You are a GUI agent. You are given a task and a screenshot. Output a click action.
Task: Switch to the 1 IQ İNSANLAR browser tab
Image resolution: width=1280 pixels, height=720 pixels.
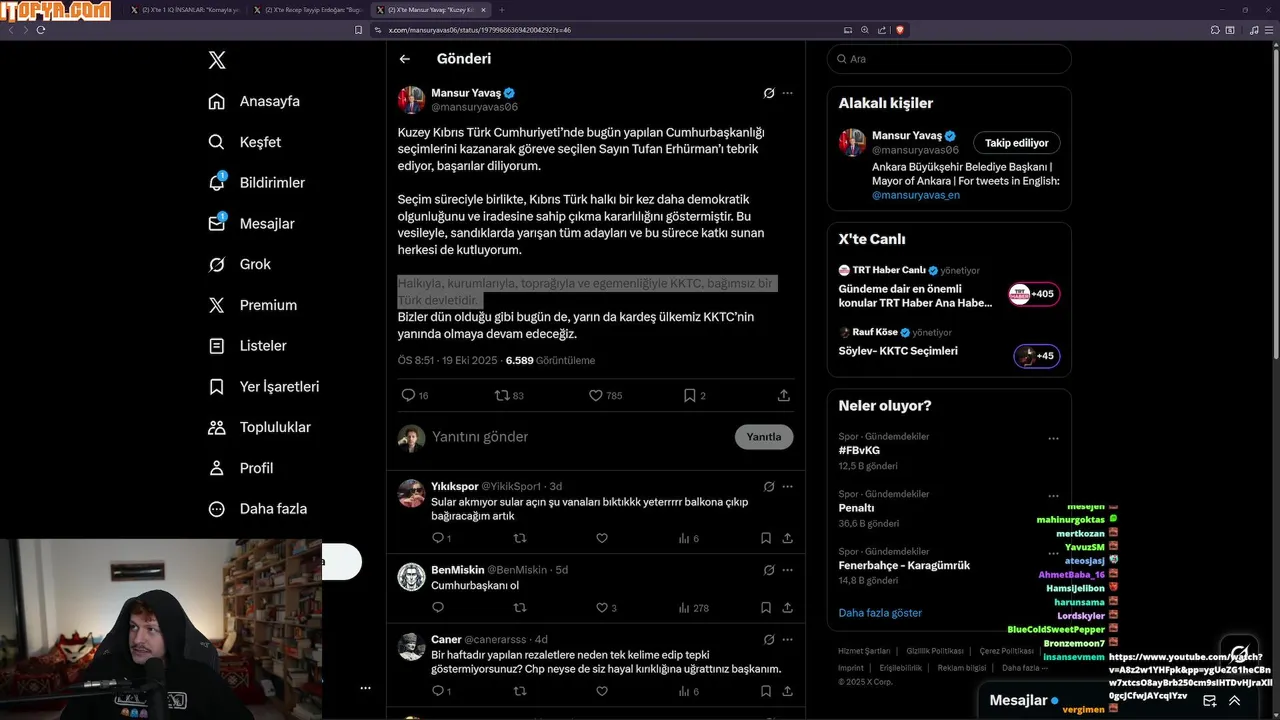coord(185,9)
